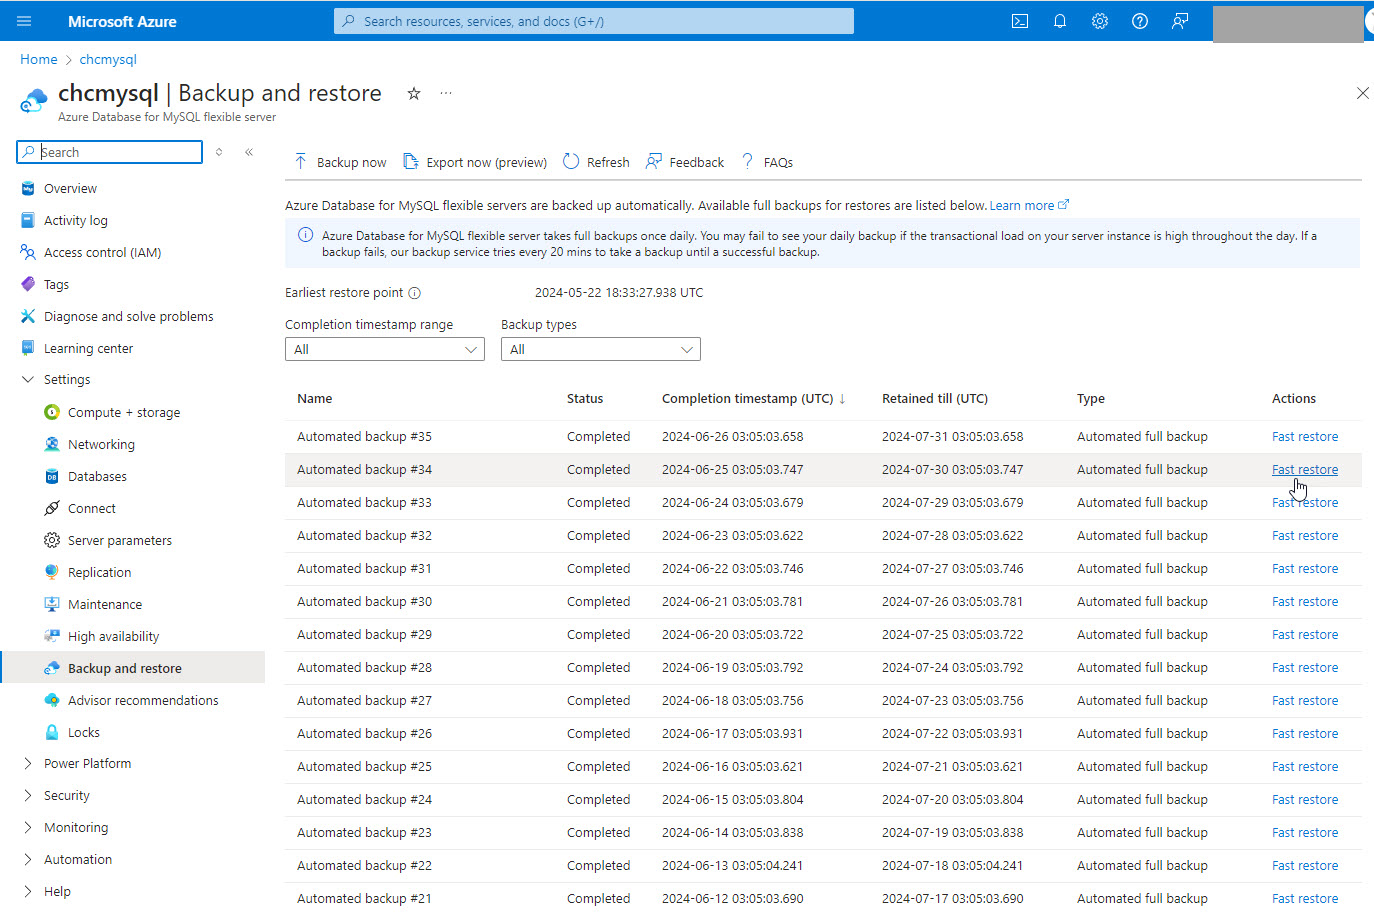This screenshot has width=1374, height=912.
Task: Go to Home breadcrumb
Action: (39, 59)
